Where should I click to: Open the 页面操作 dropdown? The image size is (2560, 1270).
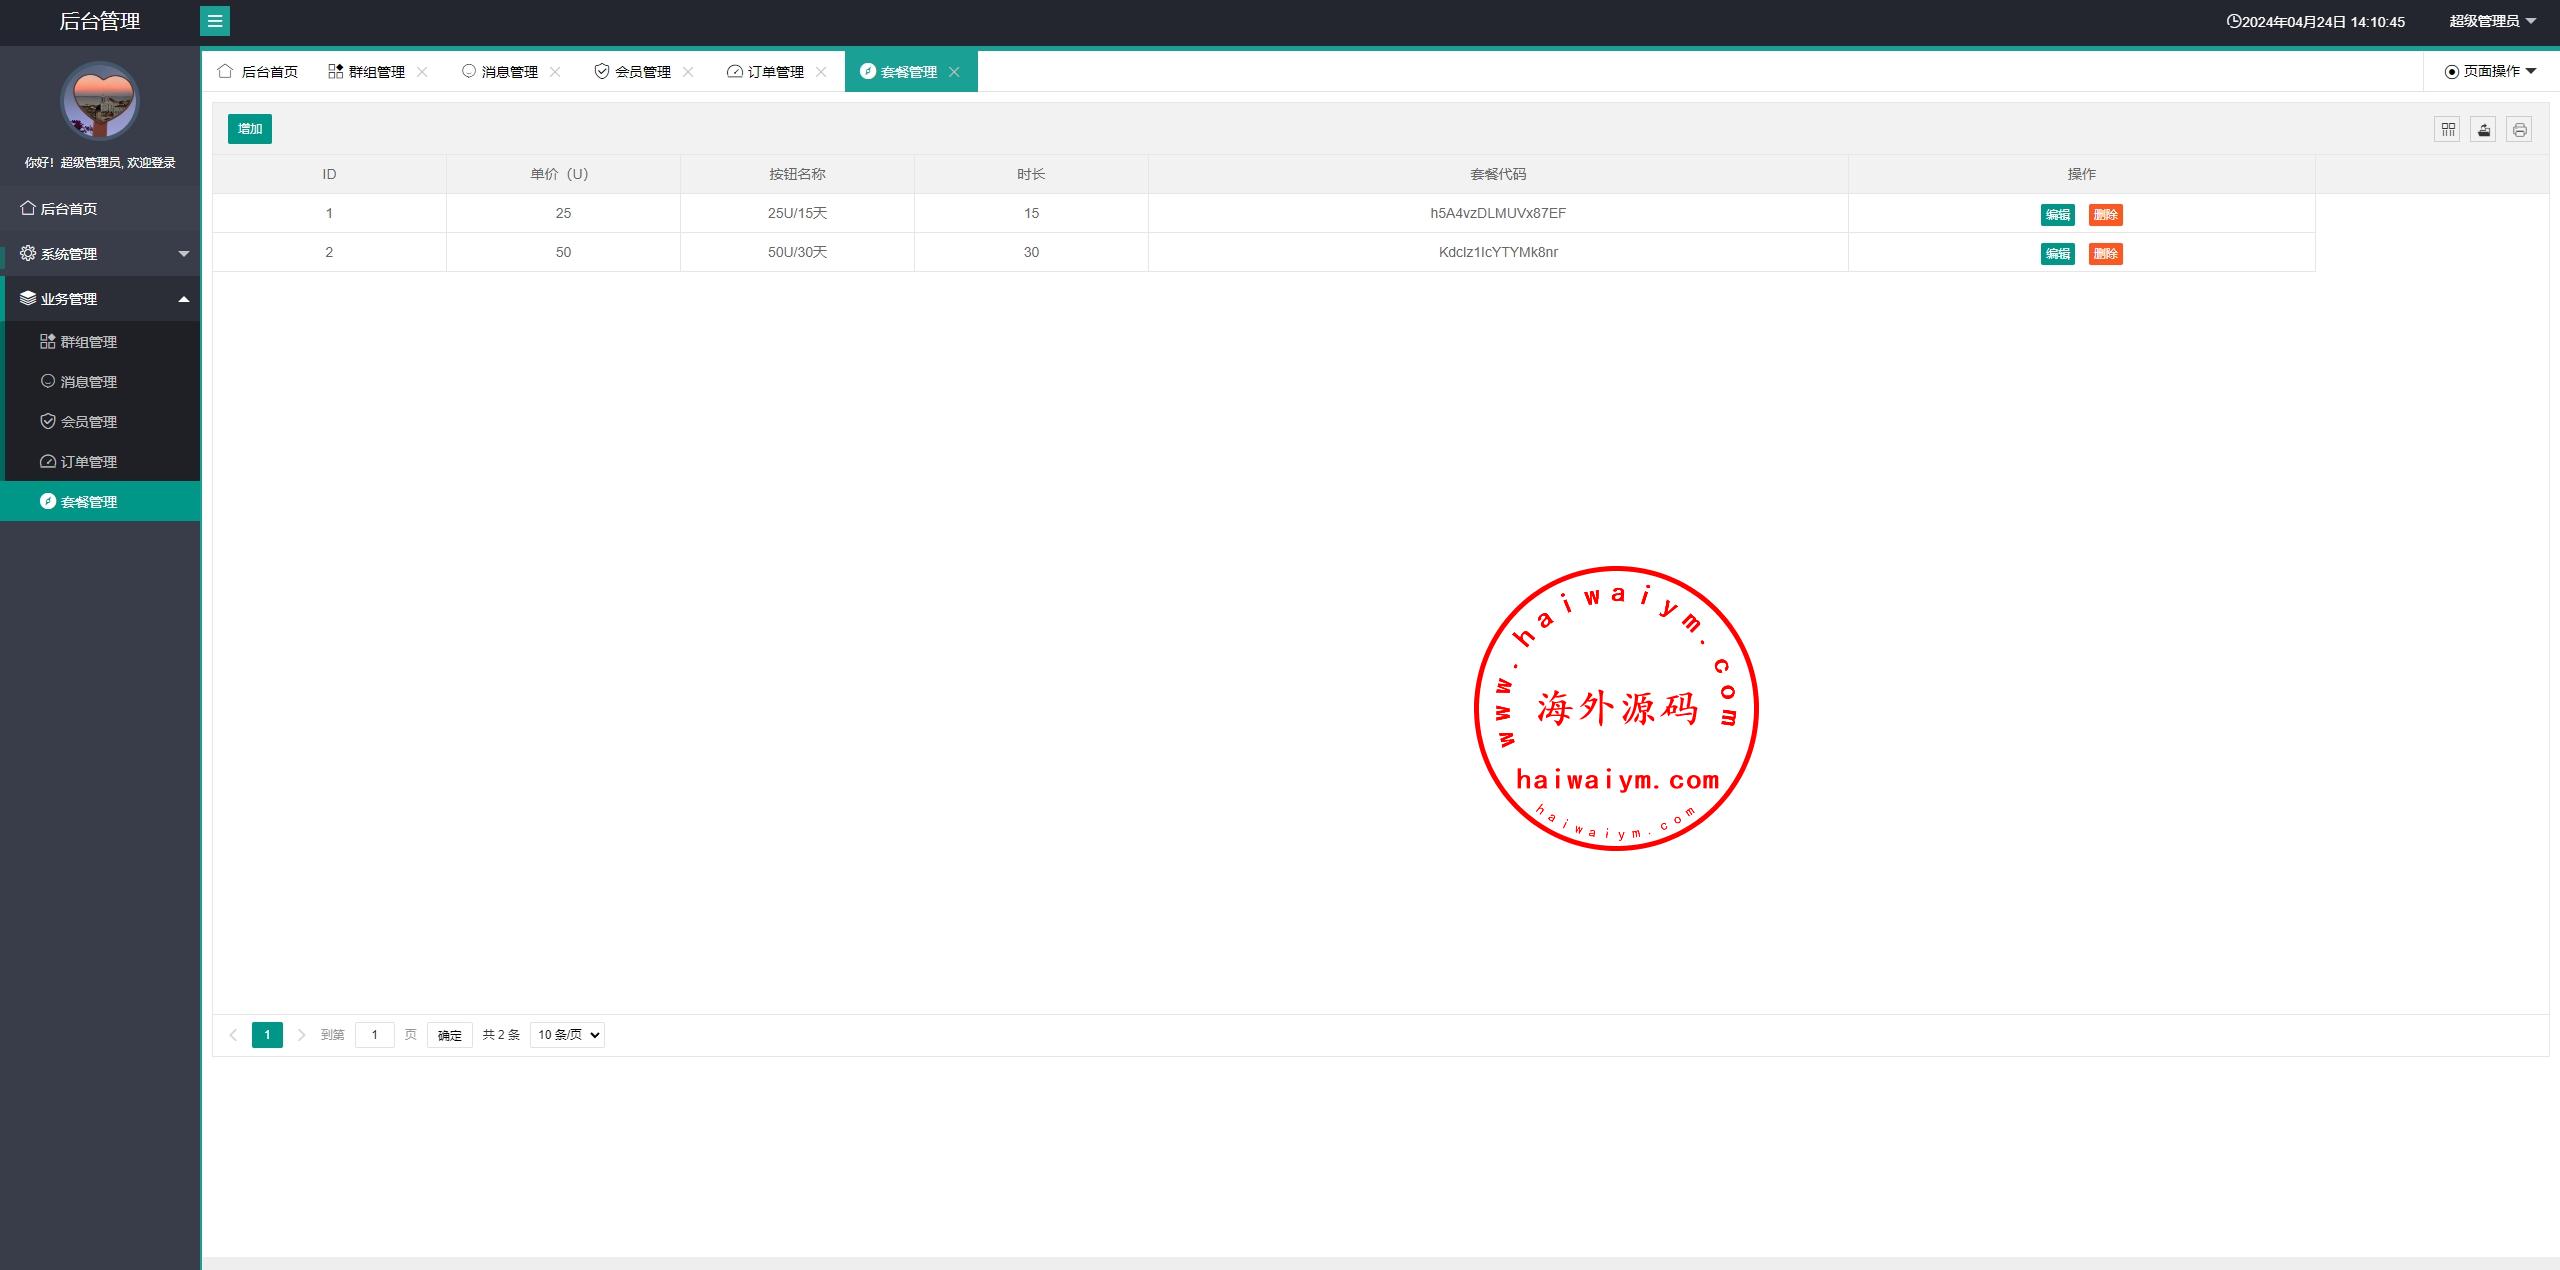click(x=2490, y=71)
